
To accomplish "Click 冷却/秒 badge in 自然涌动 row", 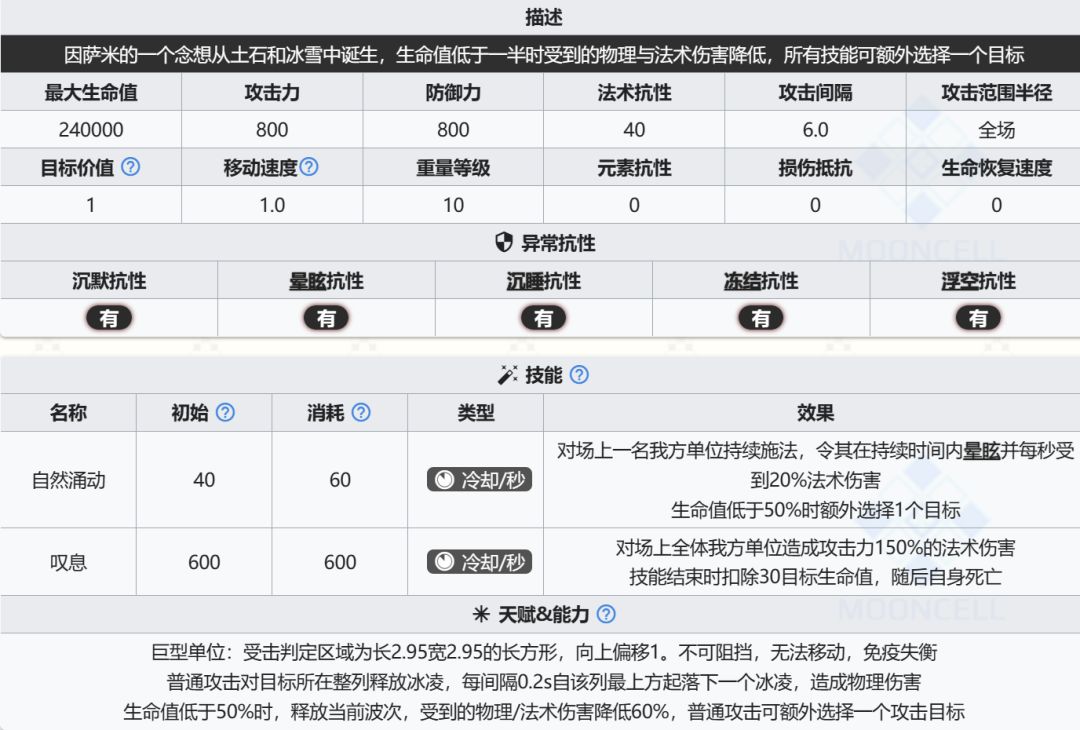I will 479,479.
